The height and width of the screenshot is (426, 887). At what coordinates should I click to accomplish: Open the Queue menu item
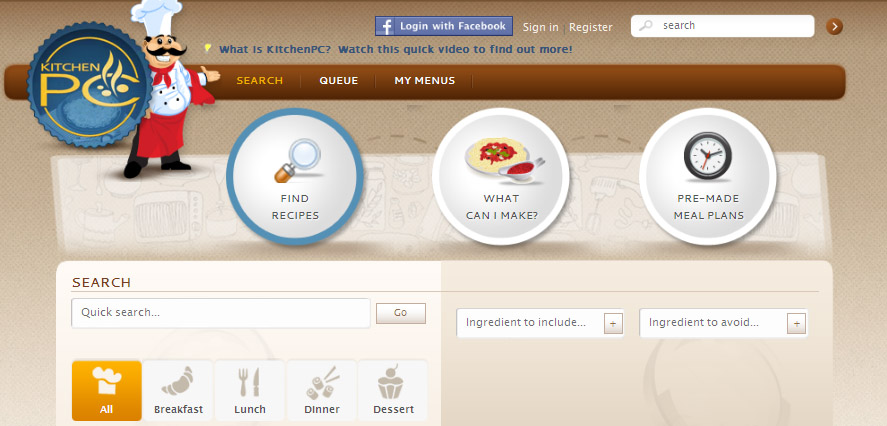338,81
